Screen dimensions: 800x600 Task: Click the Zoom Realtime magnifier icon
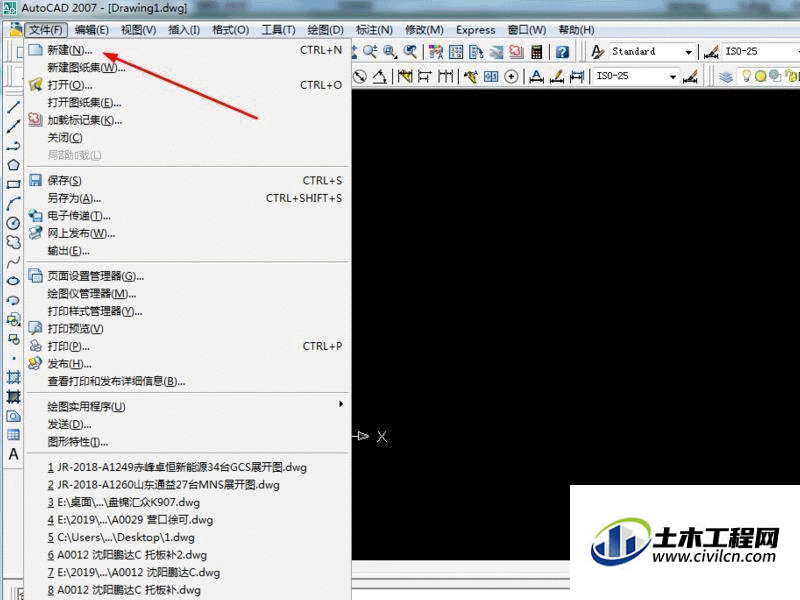(x=370, y=52)
